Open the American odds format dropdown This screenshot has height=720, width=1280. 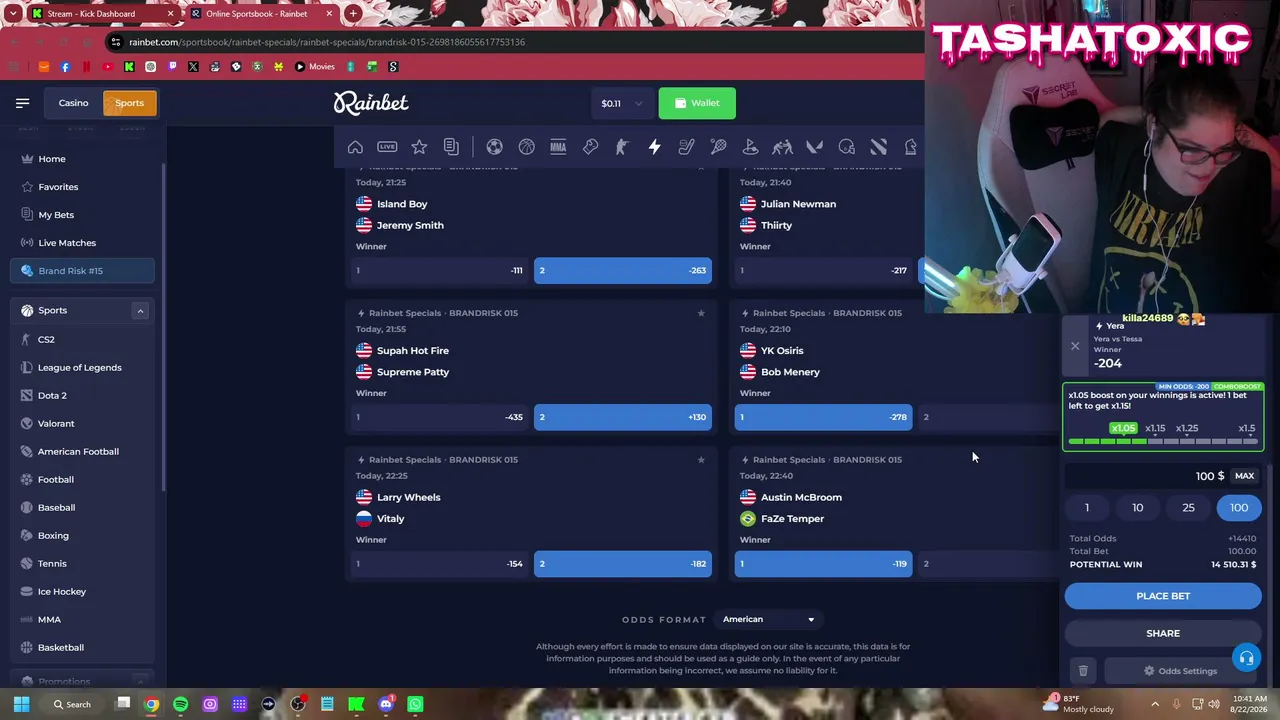768,619
